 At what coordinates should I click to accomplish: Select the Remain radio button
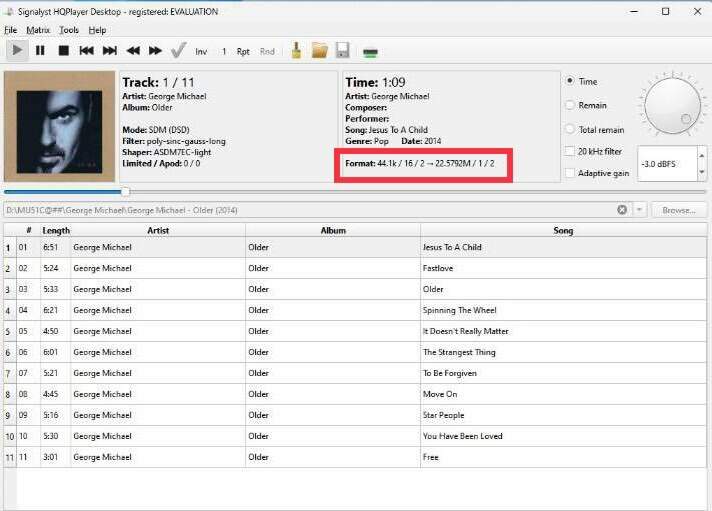(x=570, y=105)
